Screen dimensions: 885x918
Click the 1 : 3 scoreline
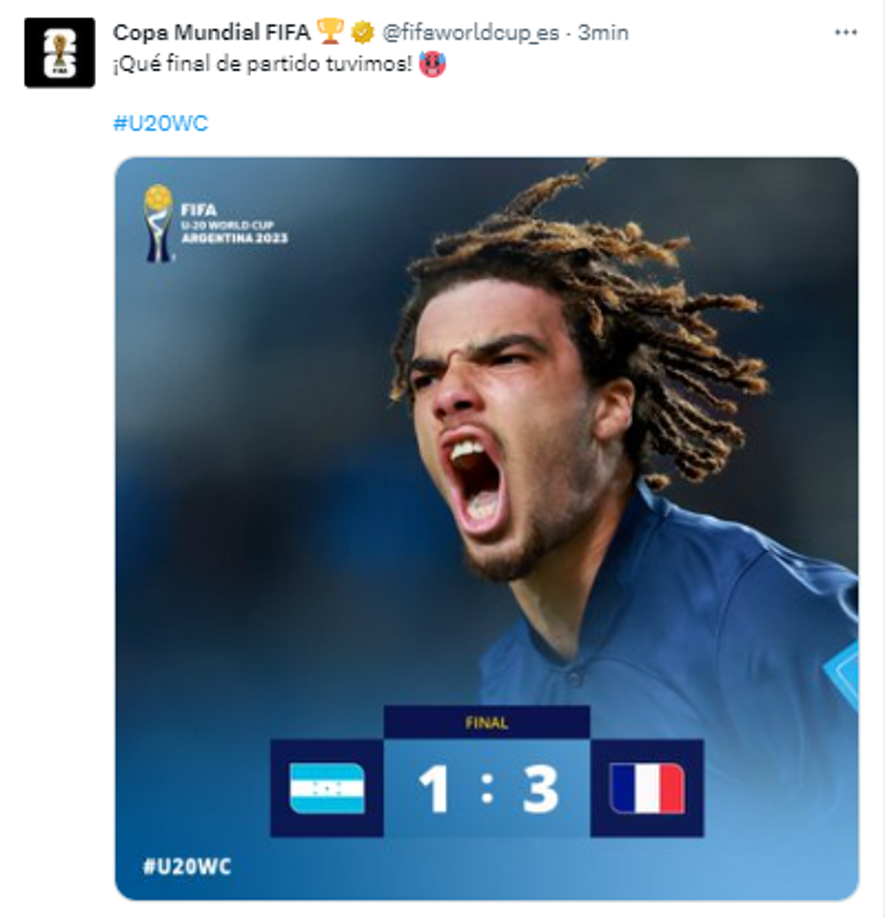tap(486, 789)
